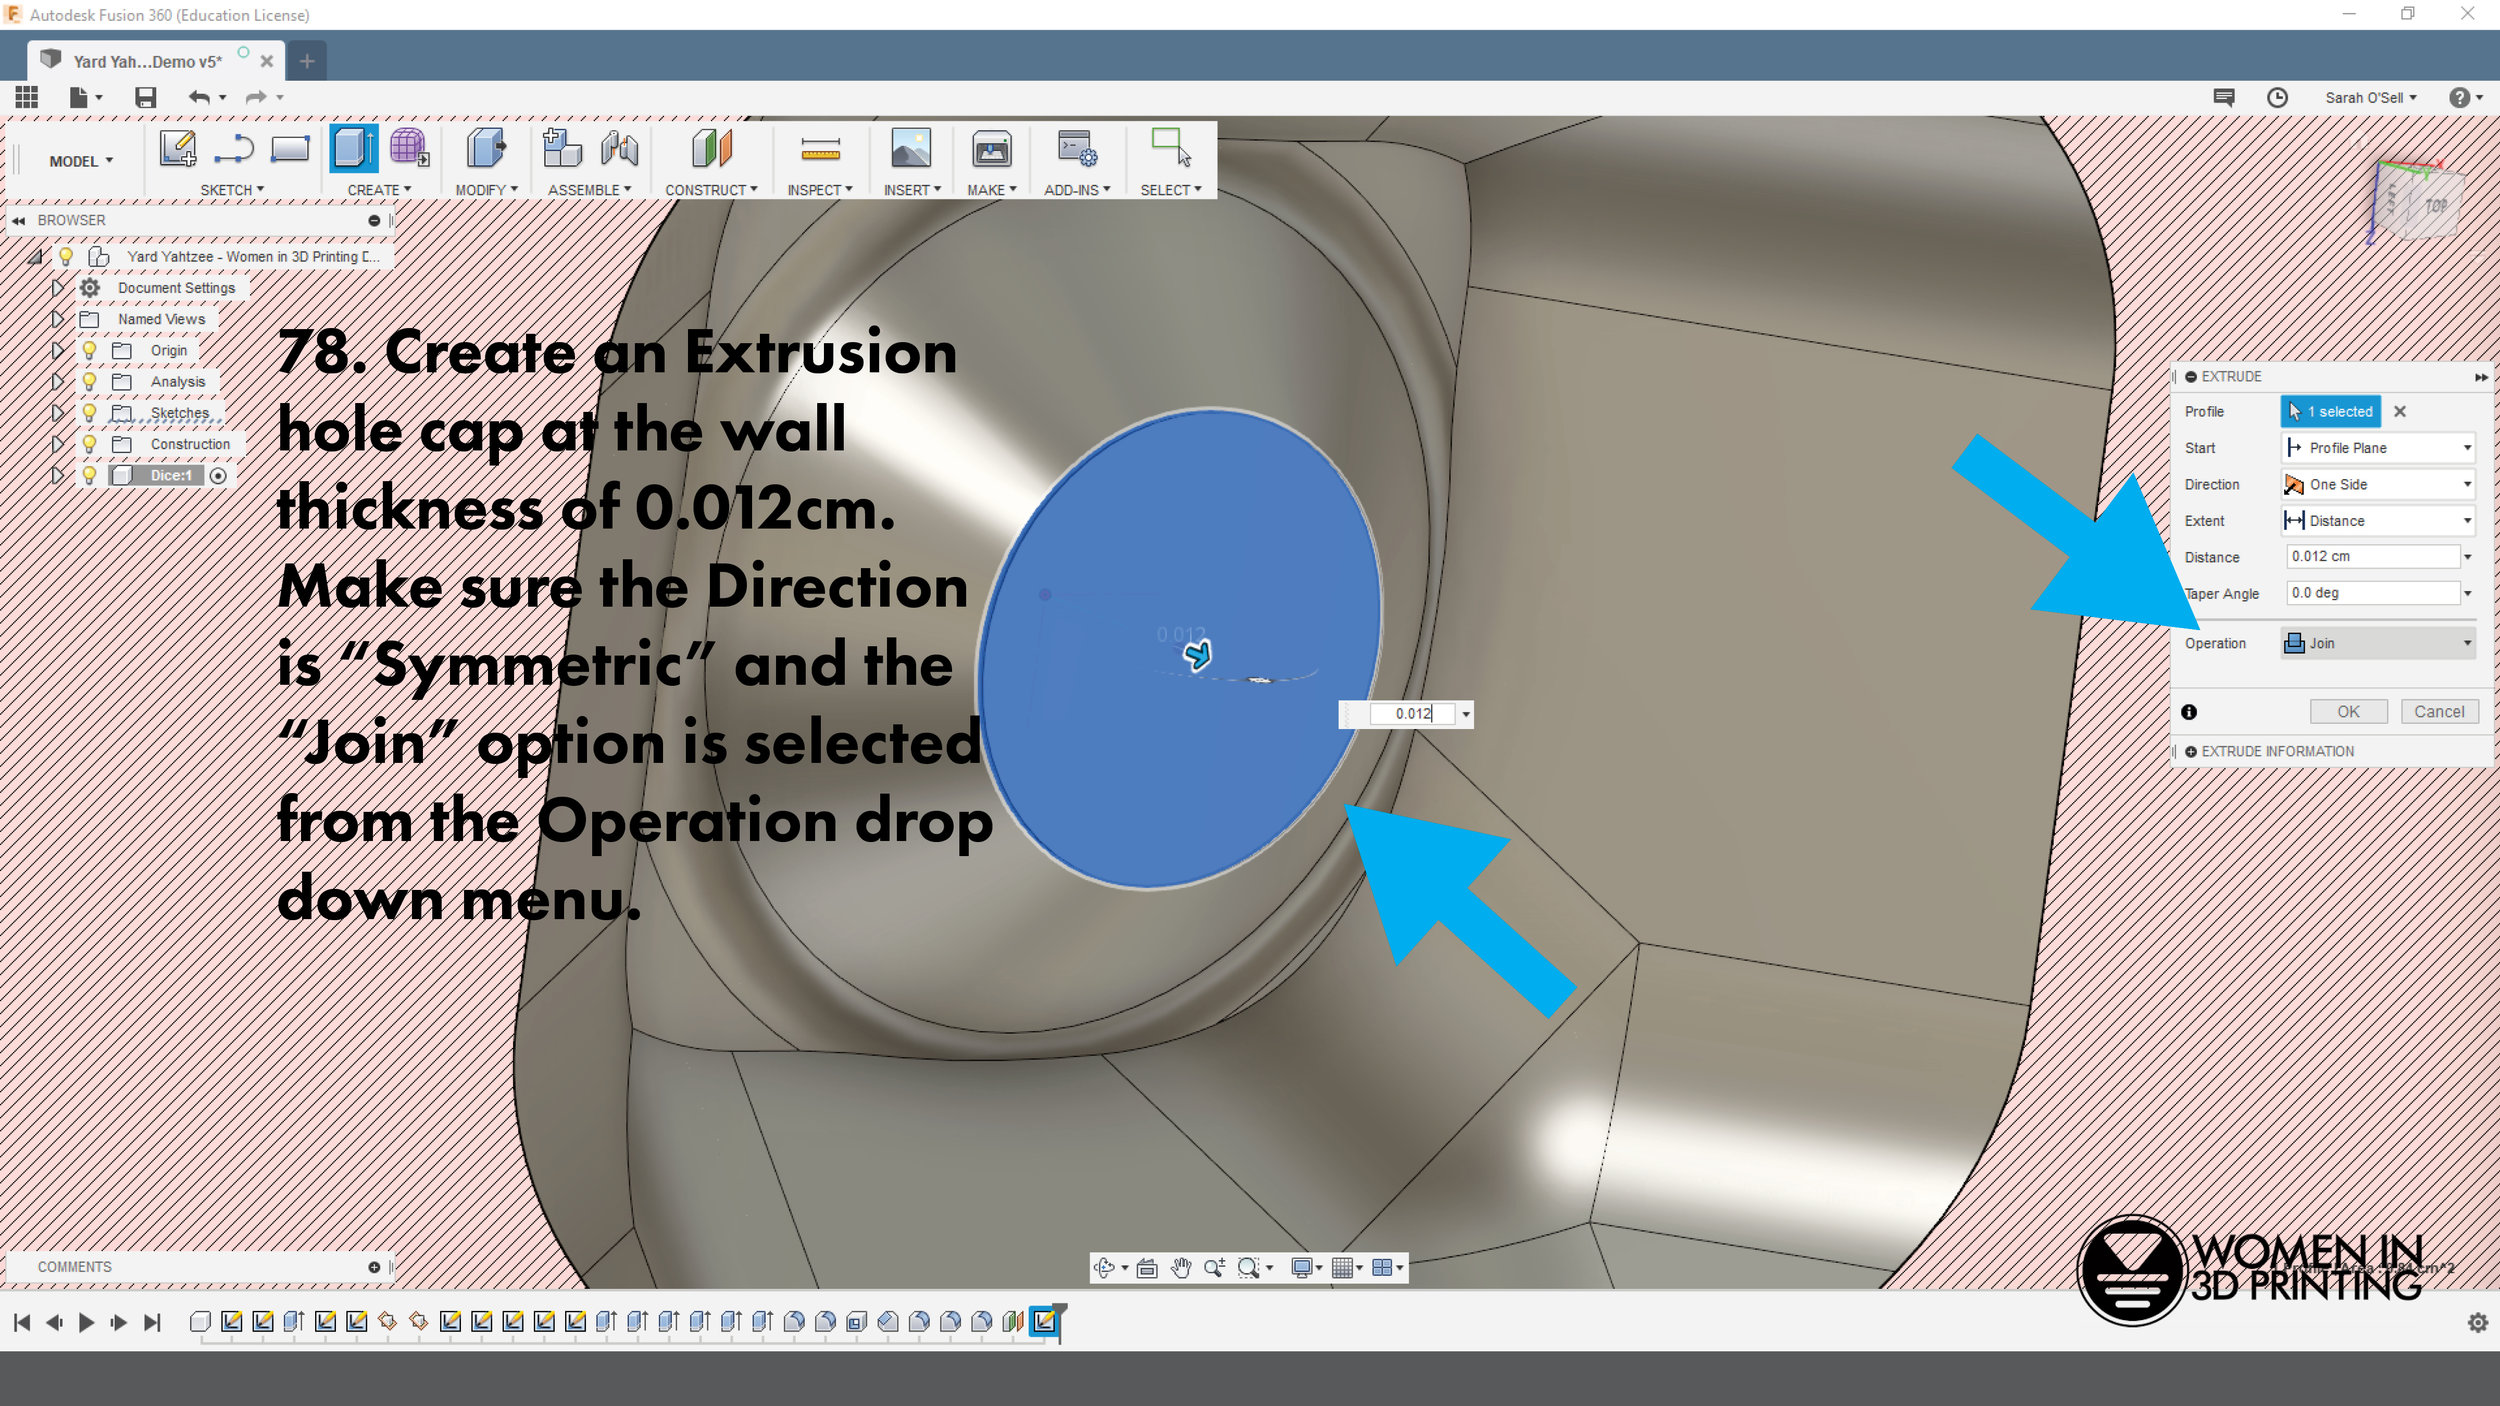
Task: Expand the Origin tree node
Action: 57,350
